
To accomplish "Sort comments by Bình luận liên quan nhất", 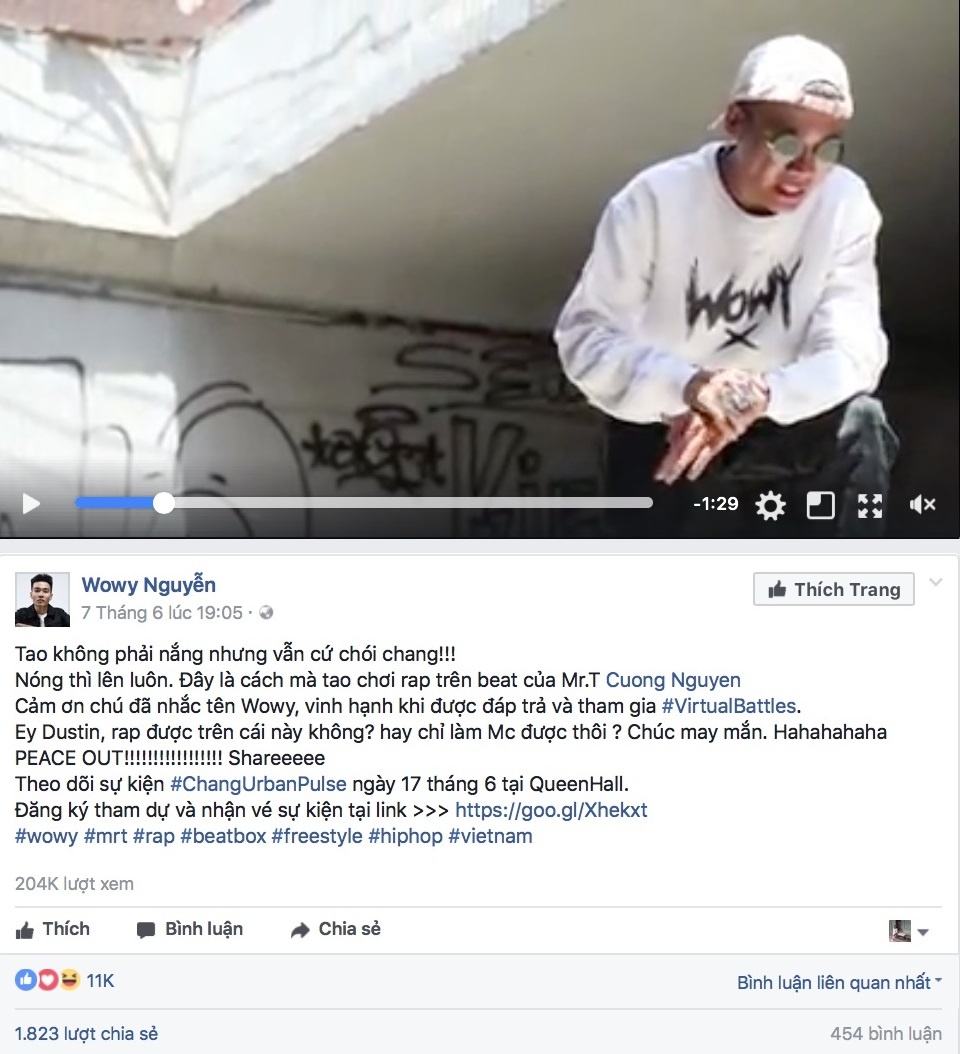I will 839,983.
